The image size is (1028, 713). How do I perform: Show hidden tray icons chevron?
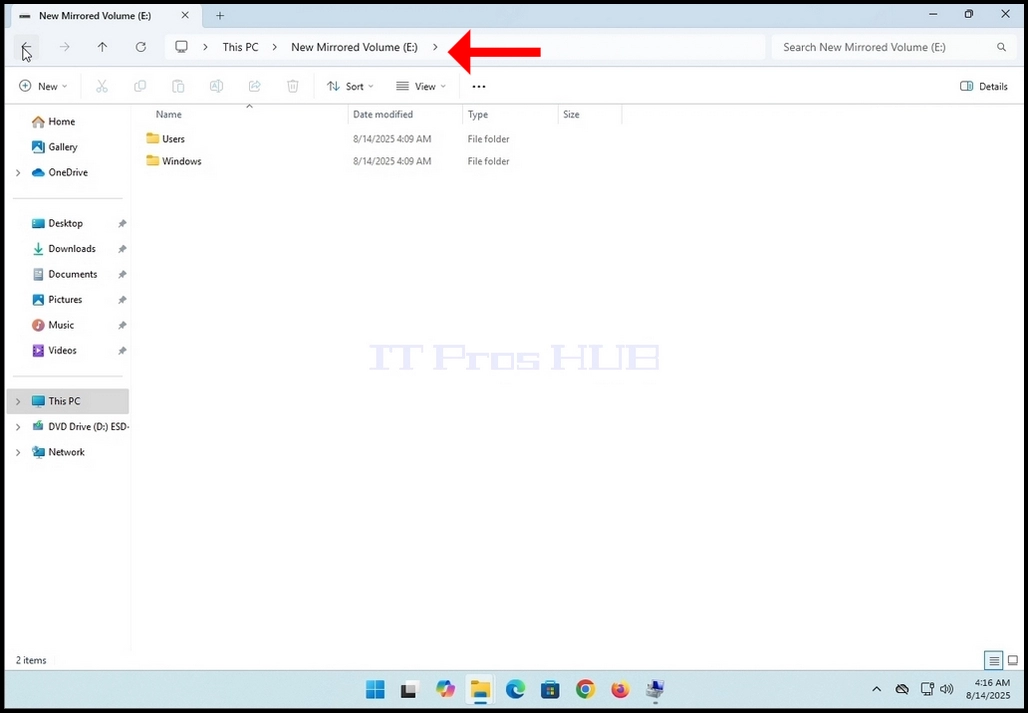pyautogui.click(x=877, y=689)
